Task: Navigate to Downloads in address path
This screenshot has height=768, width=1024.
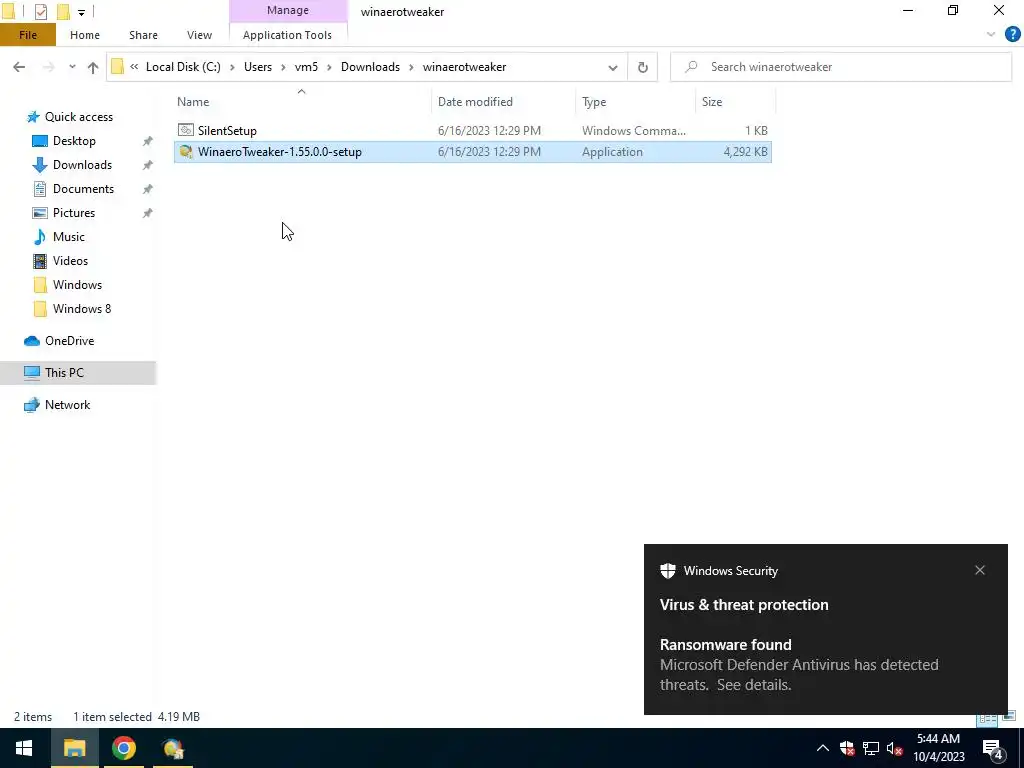Action: click(370, 67)
